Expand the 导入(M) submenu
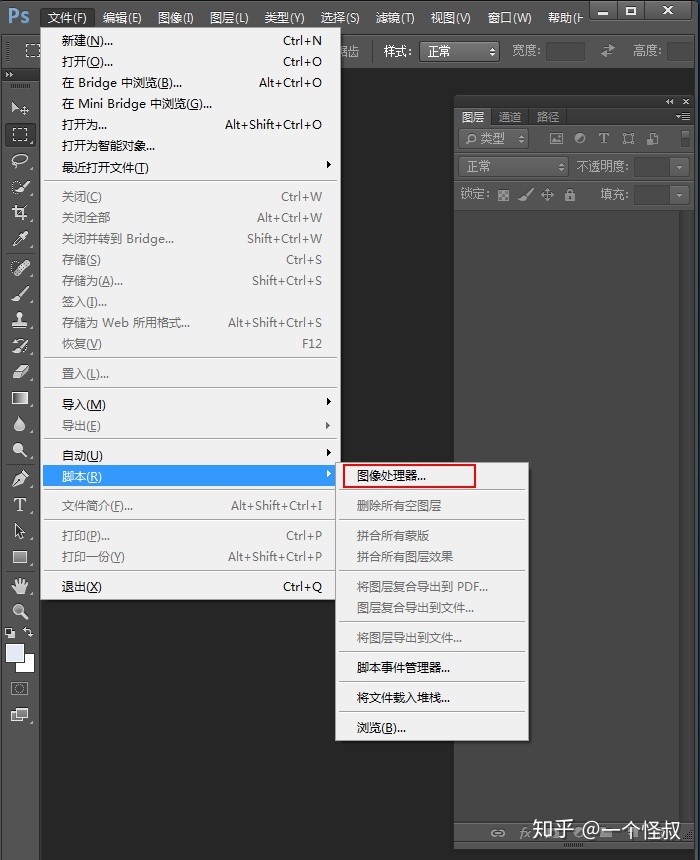Viewport: 700px width, 860px height. (190, 405)
